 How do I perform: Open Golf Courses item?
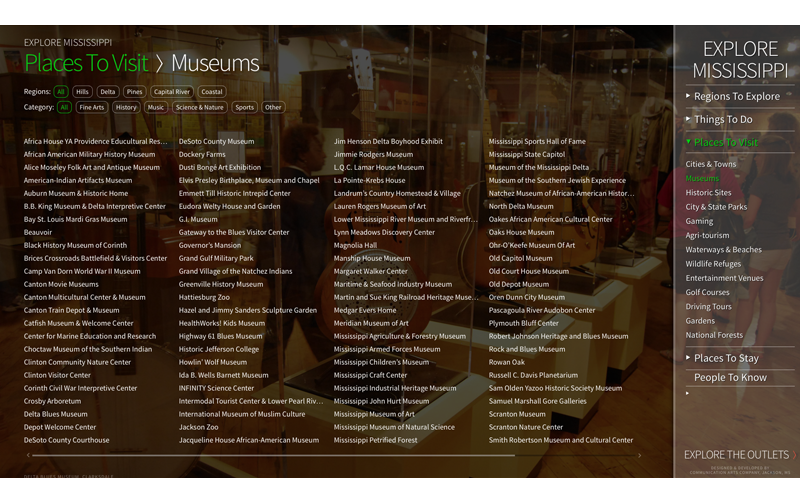pyautogui.click(x=707, y=292)
